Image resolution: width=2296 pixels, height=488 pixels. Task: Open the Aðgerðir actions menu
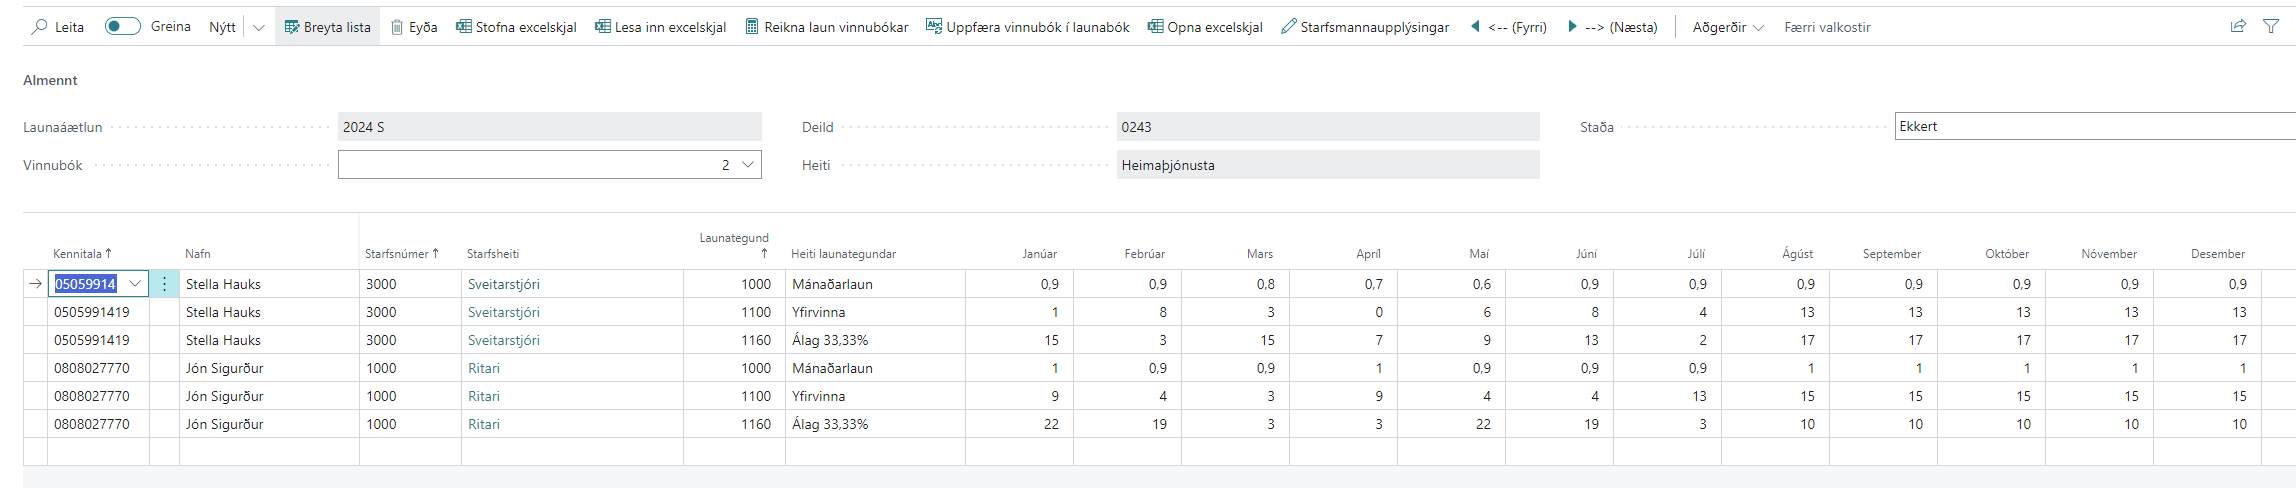coord(1727,27)
